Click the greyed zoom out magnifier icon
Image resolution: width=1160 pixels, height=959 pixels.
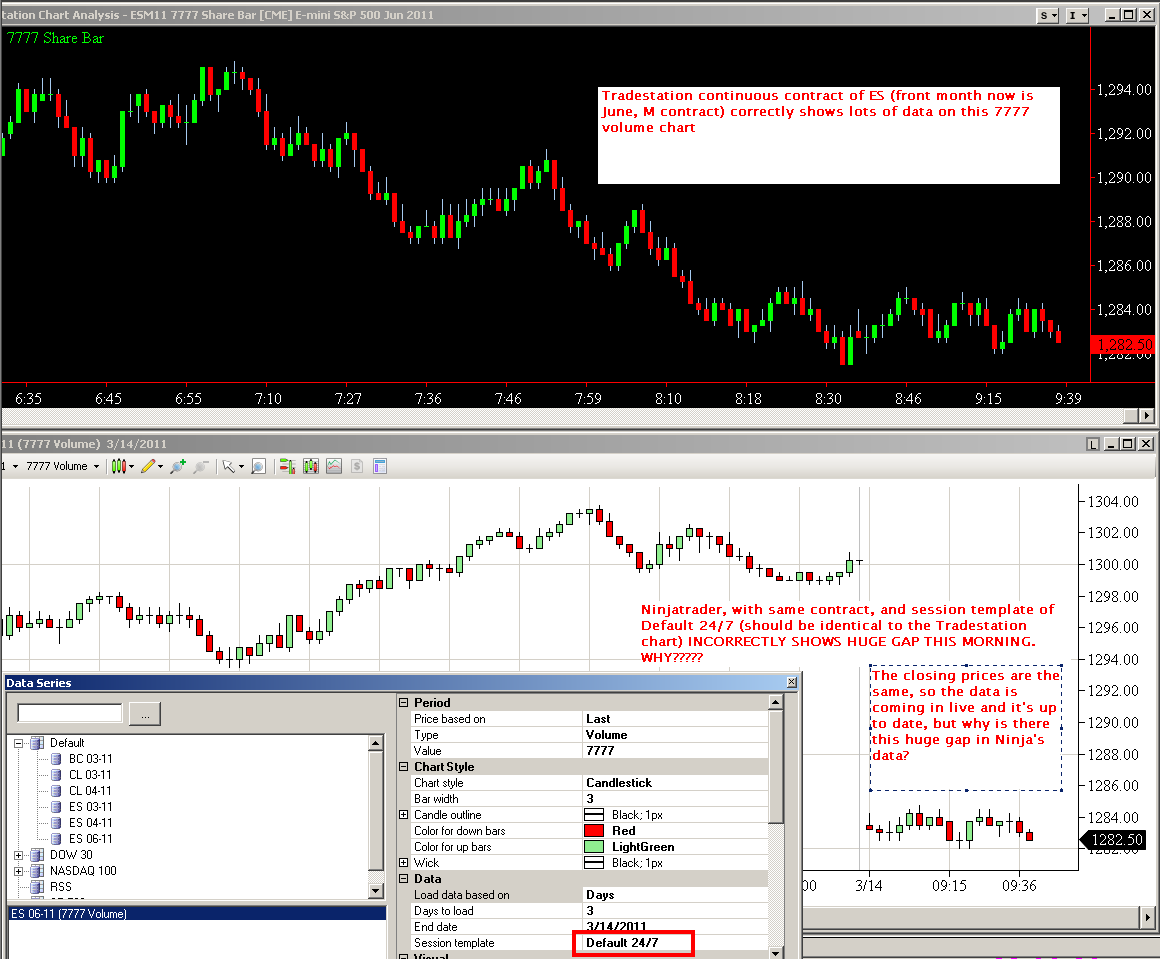point(200,466)
